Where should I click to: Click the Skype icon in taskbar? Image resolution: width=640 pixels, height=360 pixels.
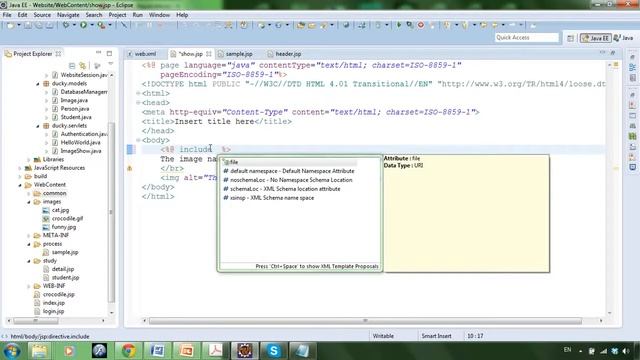(274, 351)
